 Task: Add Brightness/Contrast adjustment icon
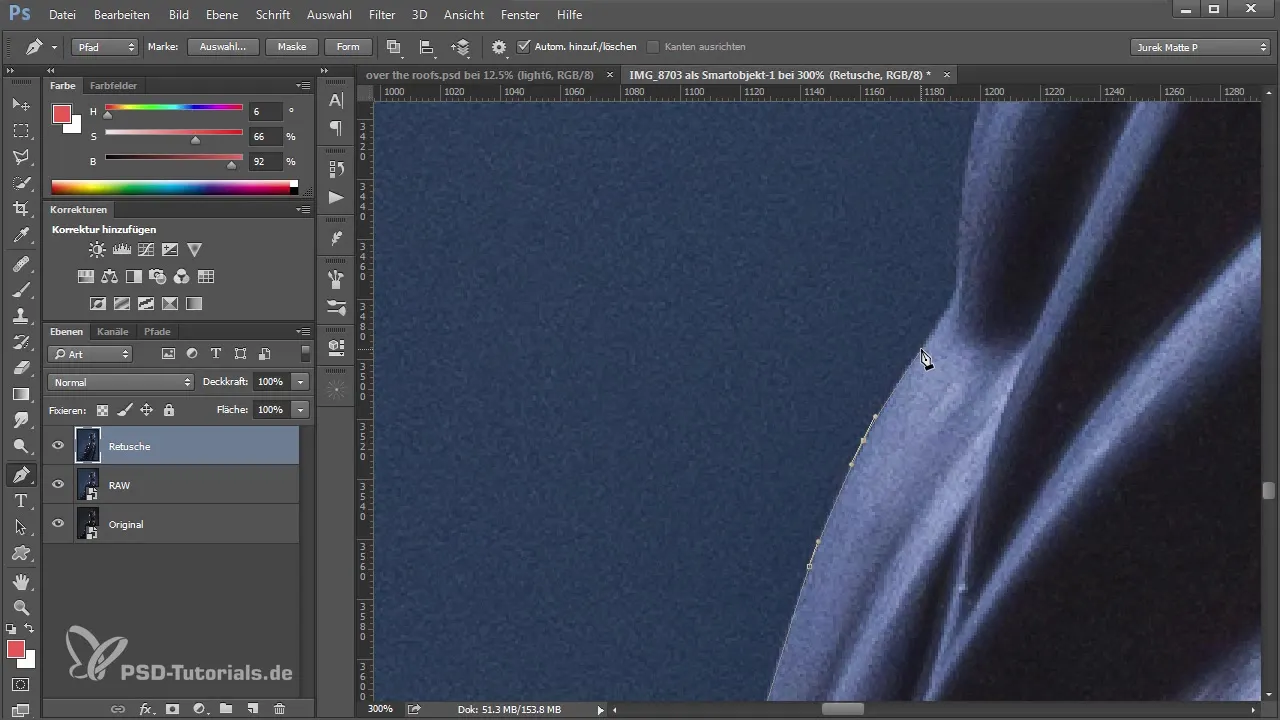tap(97, 249)
